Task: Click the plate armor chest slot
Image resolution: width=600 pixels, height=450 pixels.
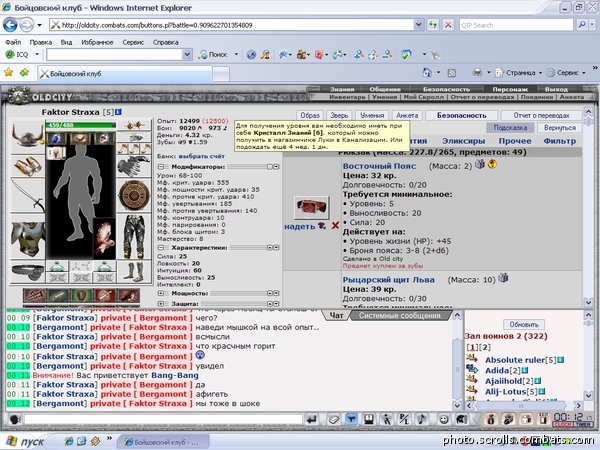Action: pos(28,236)
